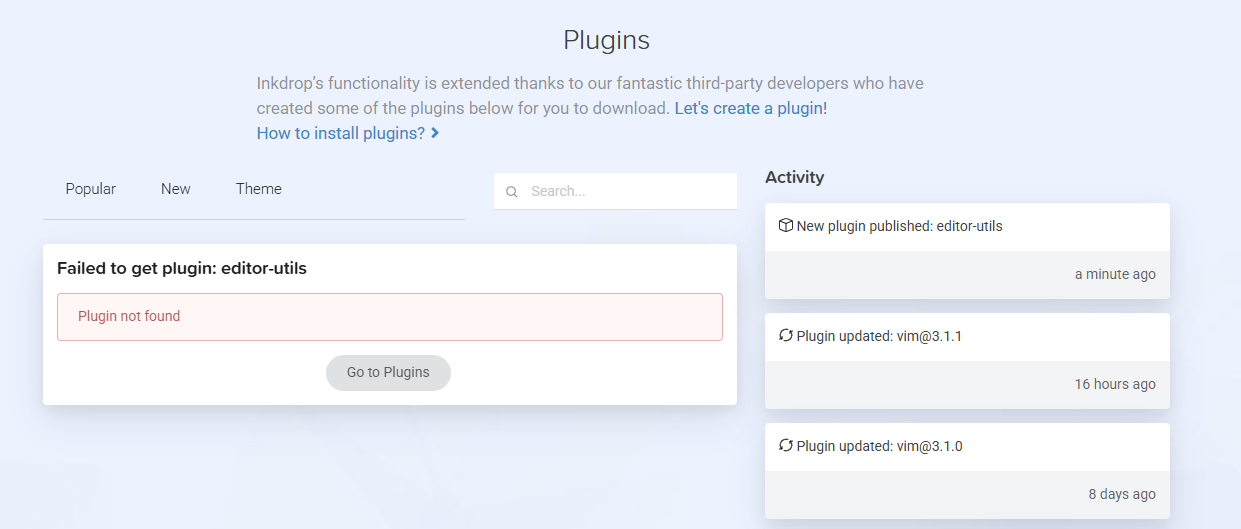Click the '8 days ago' timestamp
Screen dimensions: 1241x529
tap(1122, 494)
